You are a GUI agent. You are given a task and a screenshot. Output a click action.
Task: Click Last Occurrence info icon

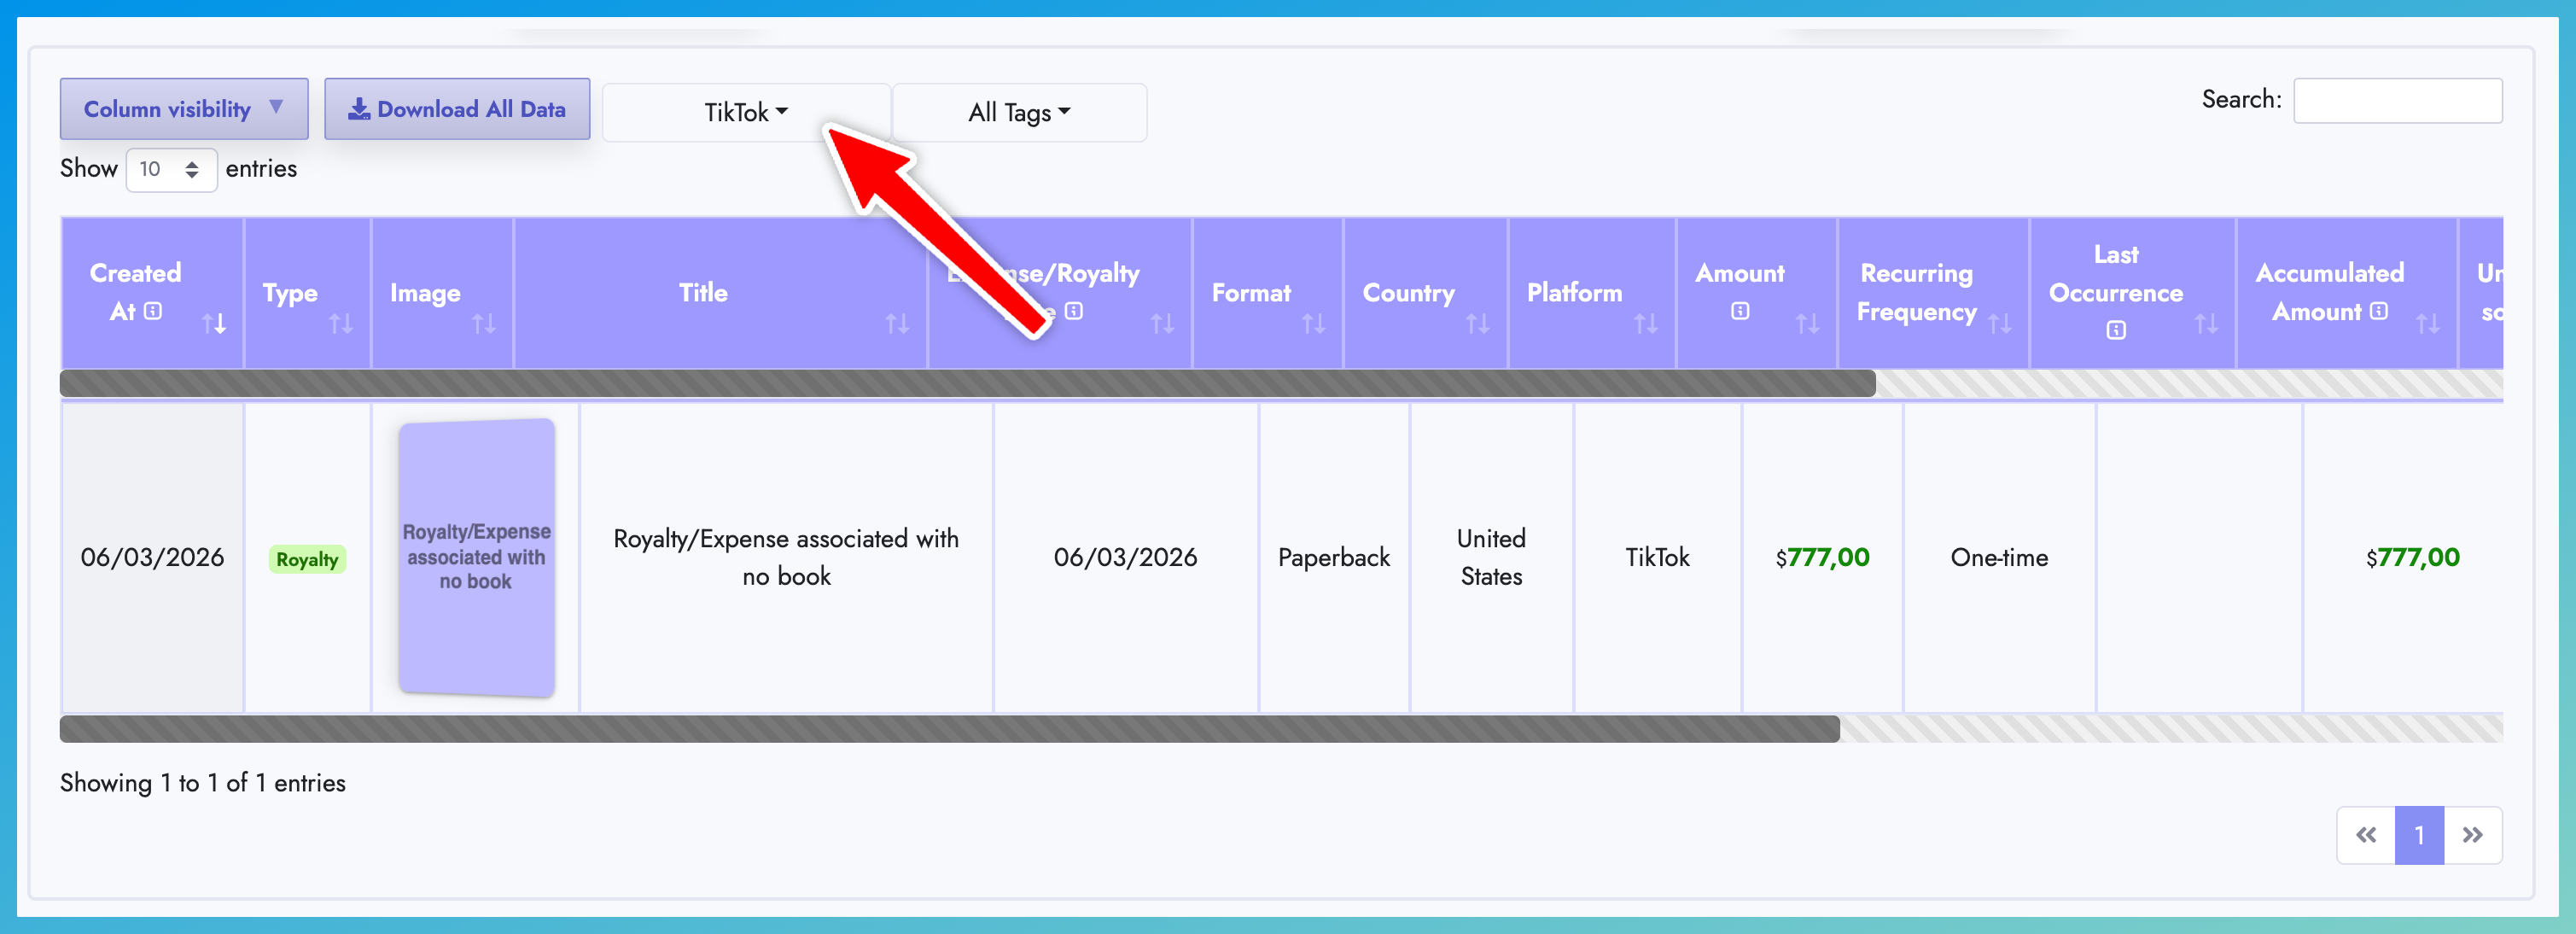pos(2116,330)
